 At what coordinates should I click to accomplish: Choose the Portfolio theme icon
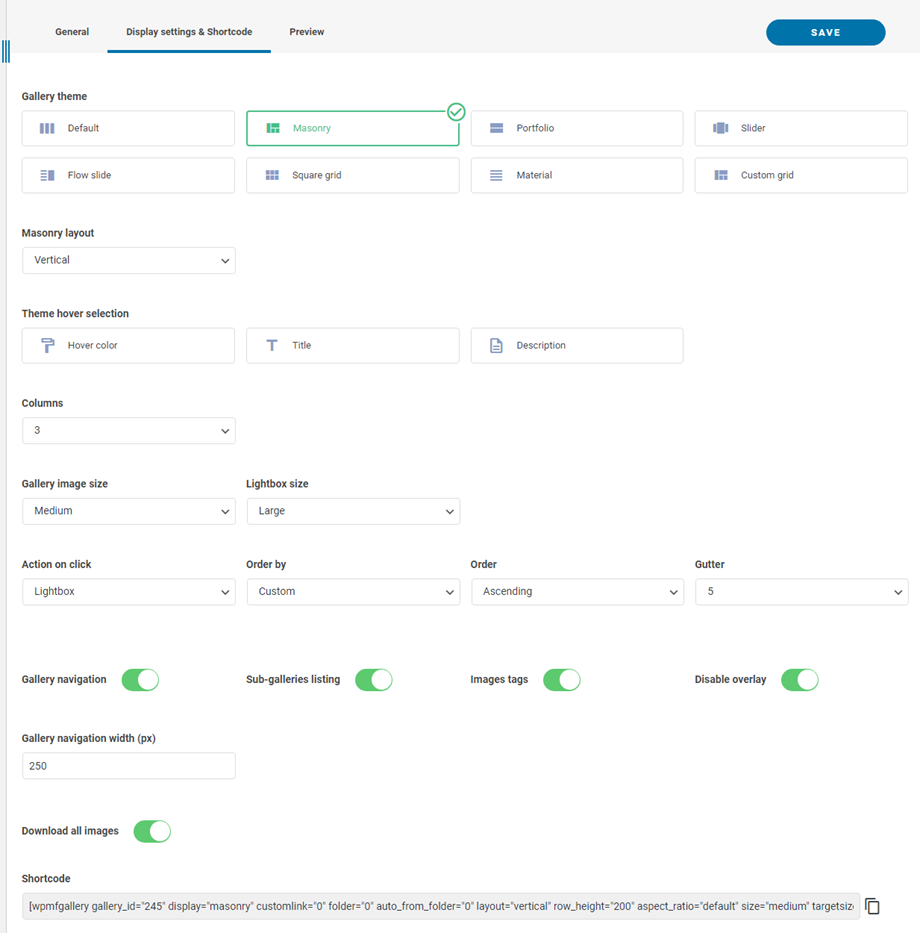pos(496,128)
